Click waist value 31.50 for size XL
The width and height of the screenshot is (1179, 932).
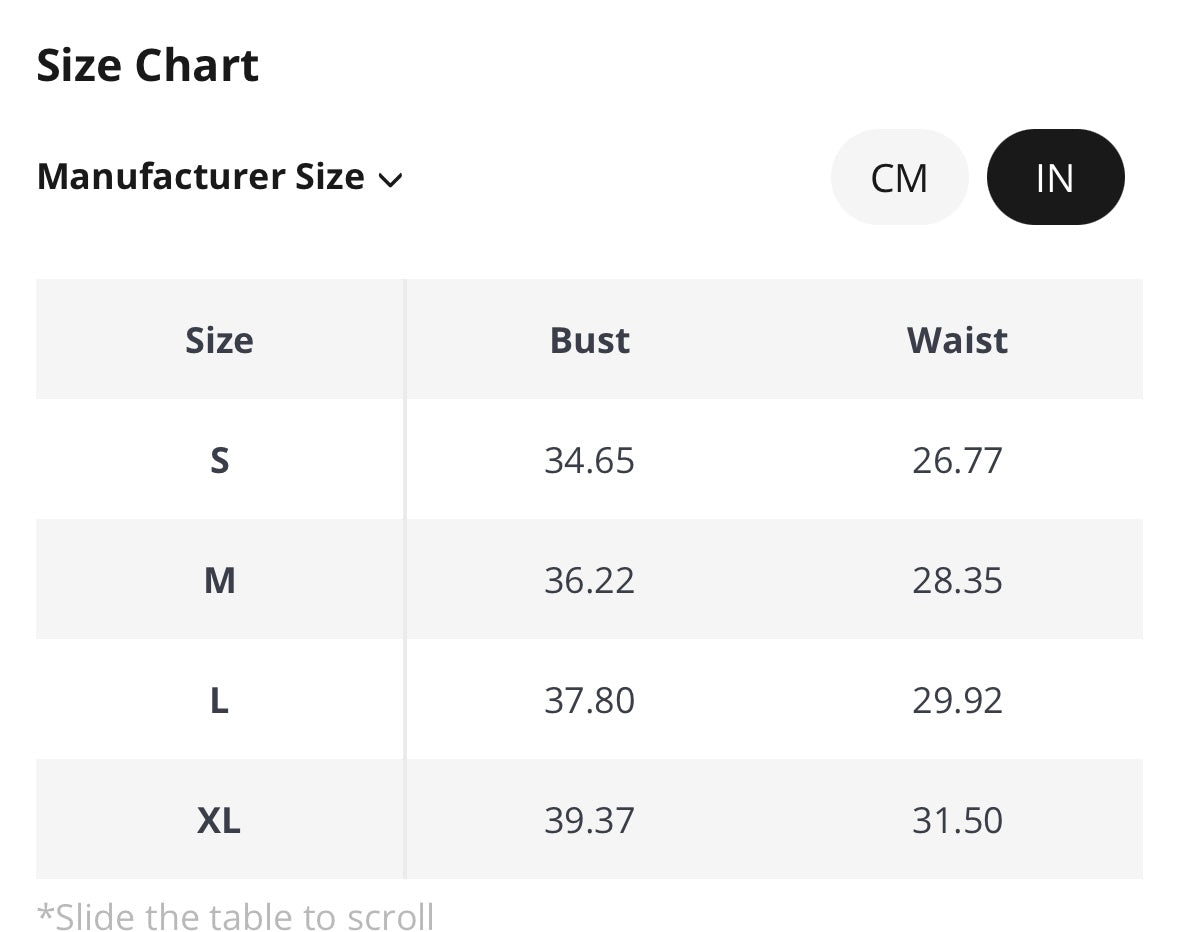tap(957, 820)
